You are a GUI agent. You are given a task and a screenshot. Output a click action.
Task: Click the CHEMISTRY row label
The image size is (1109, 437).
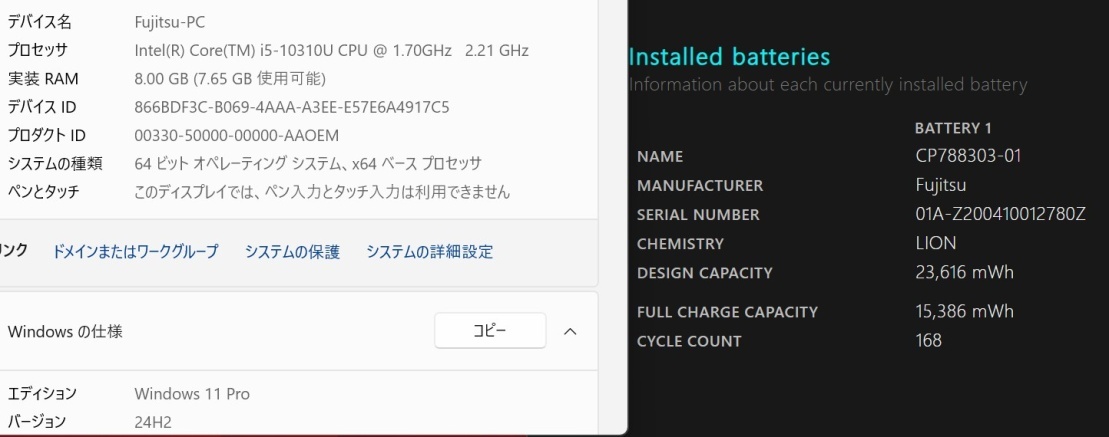[680, 243]
